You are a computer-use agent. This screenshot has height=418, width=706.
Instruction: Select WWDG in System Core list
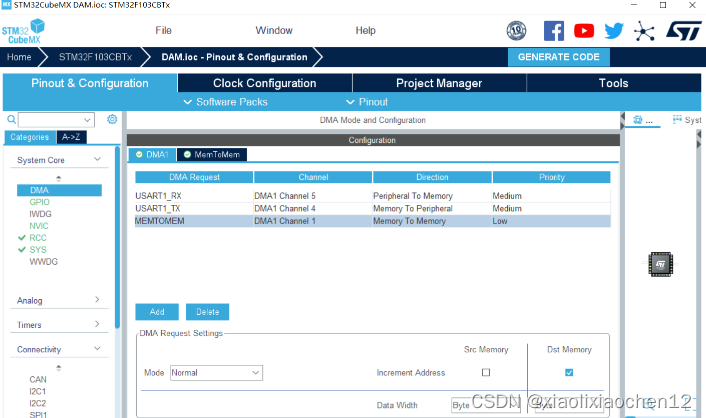coord(44,261)
